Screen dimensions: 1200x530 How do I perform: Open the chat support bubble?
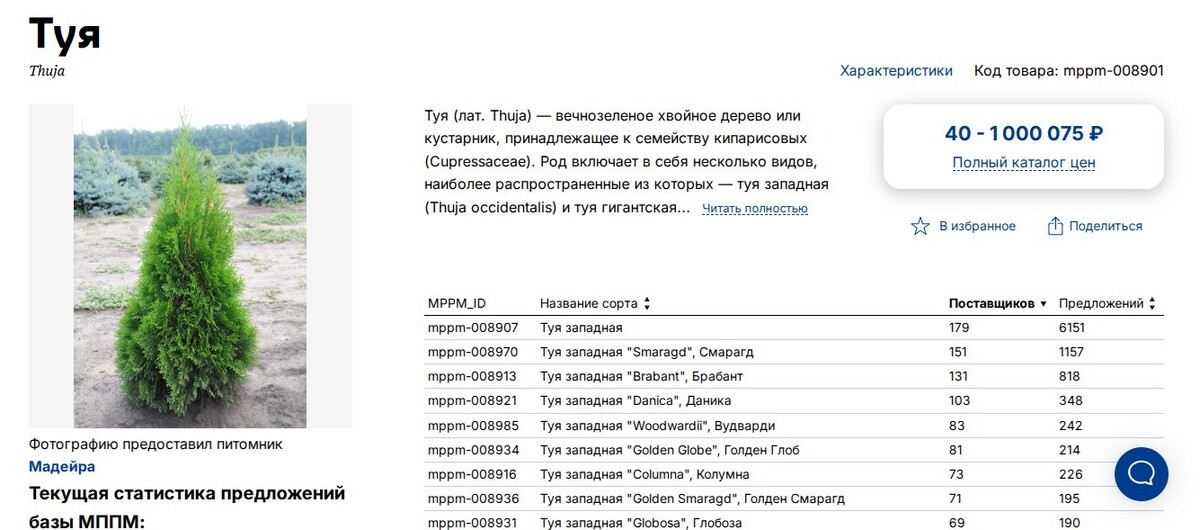pos(1141,474)
